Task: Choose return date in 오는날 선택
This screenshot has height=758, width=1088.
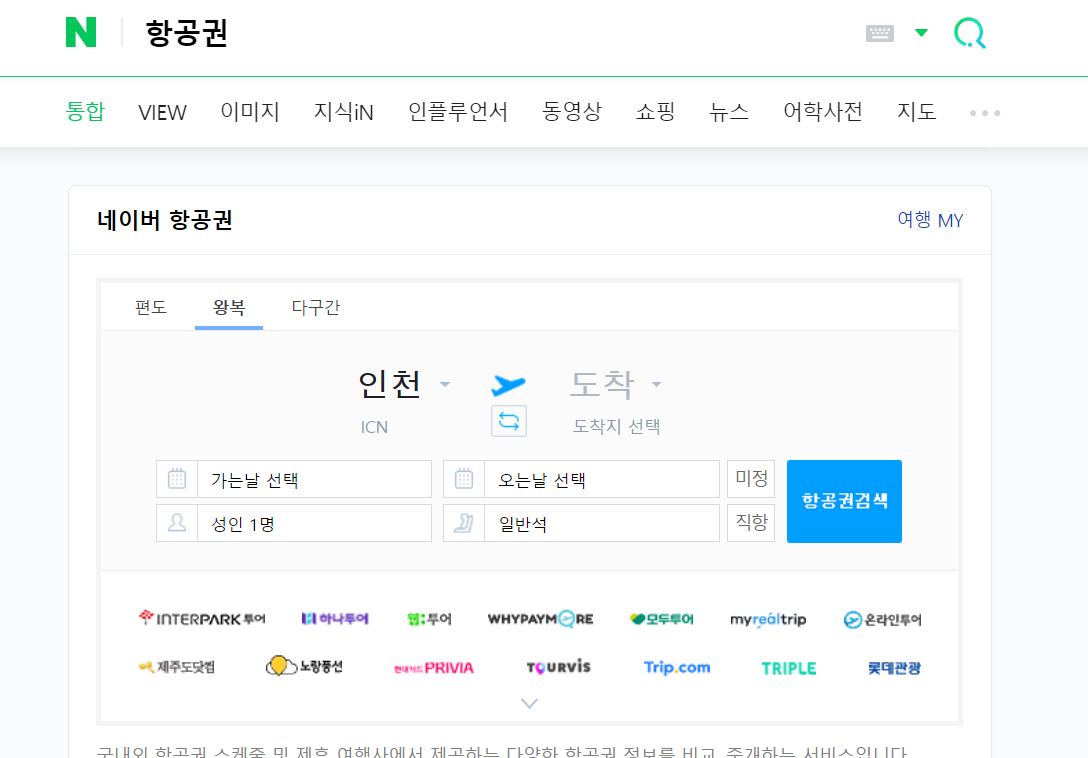Action: pos(602,479)
